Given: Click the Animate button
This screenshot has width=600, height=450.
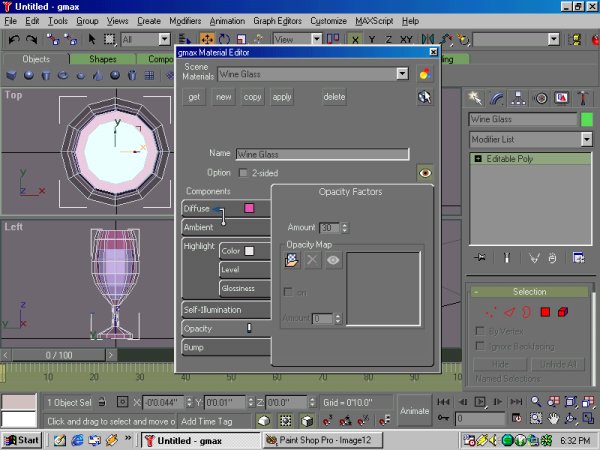Looking at the screenshot, I should coord(414,411).
